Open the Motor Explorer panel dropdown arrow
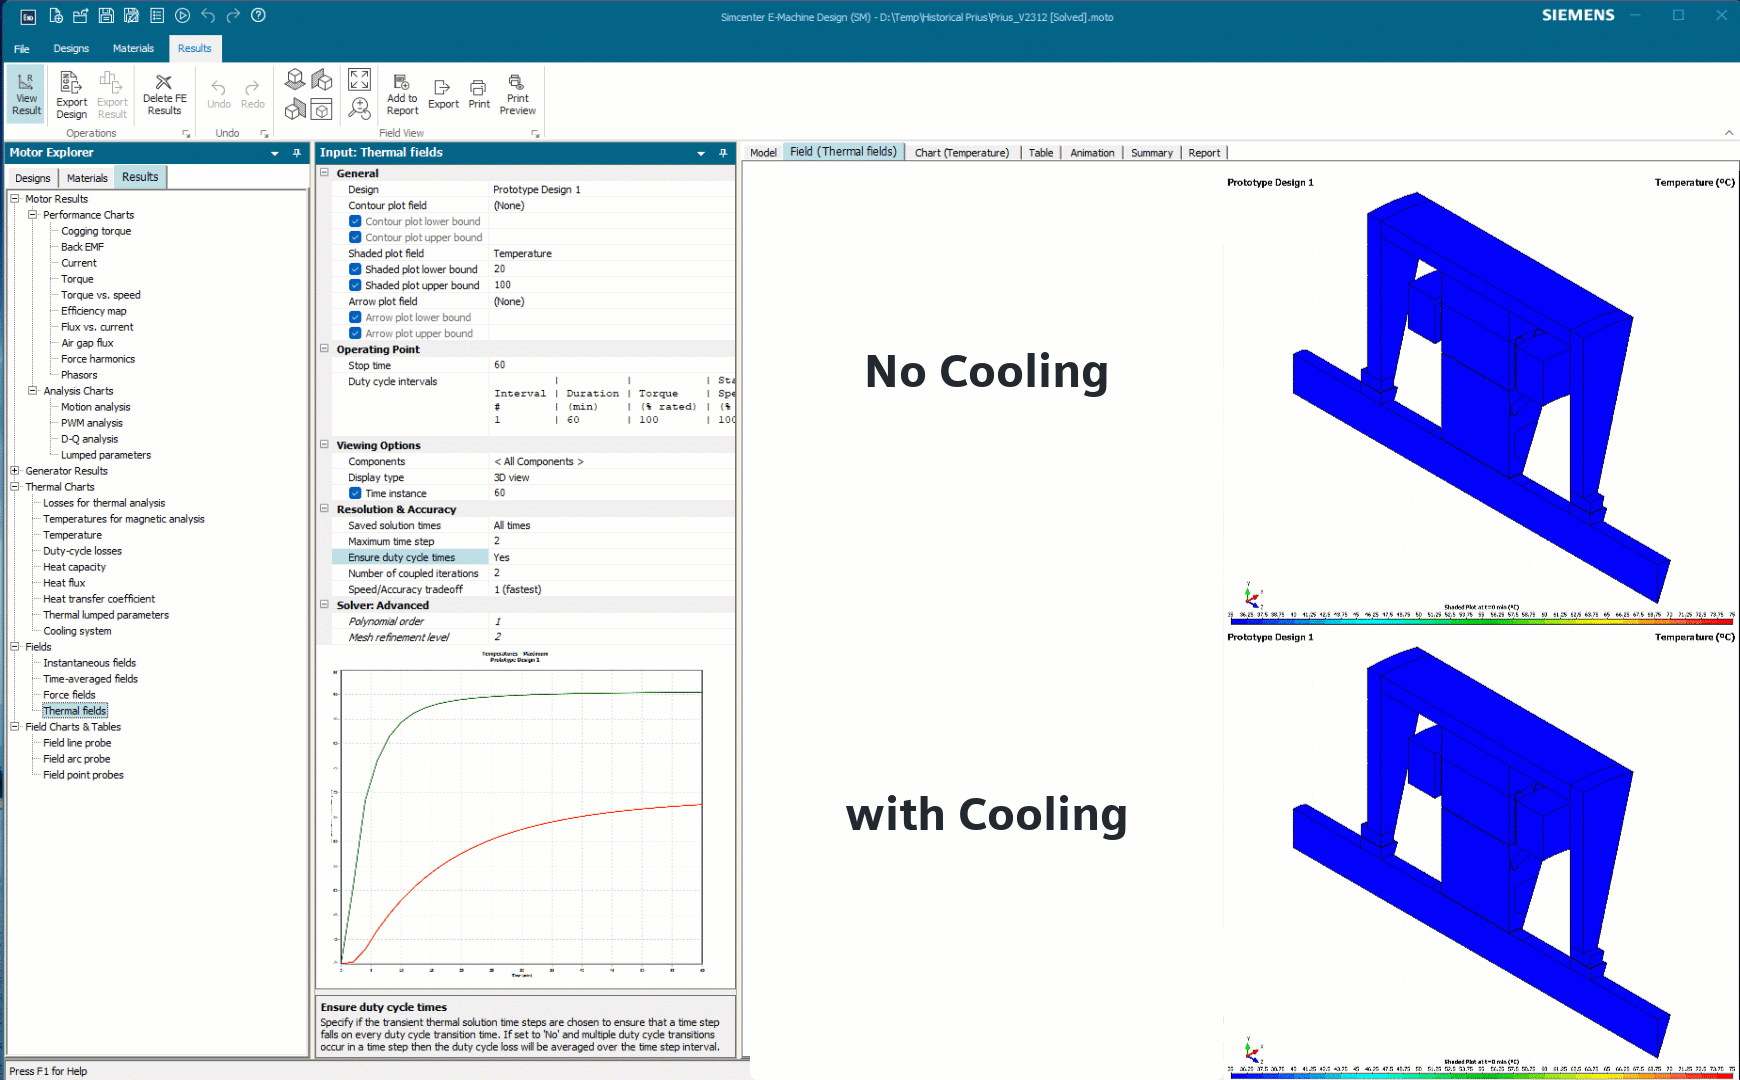1740x1080 pixels. coord(275,152)
